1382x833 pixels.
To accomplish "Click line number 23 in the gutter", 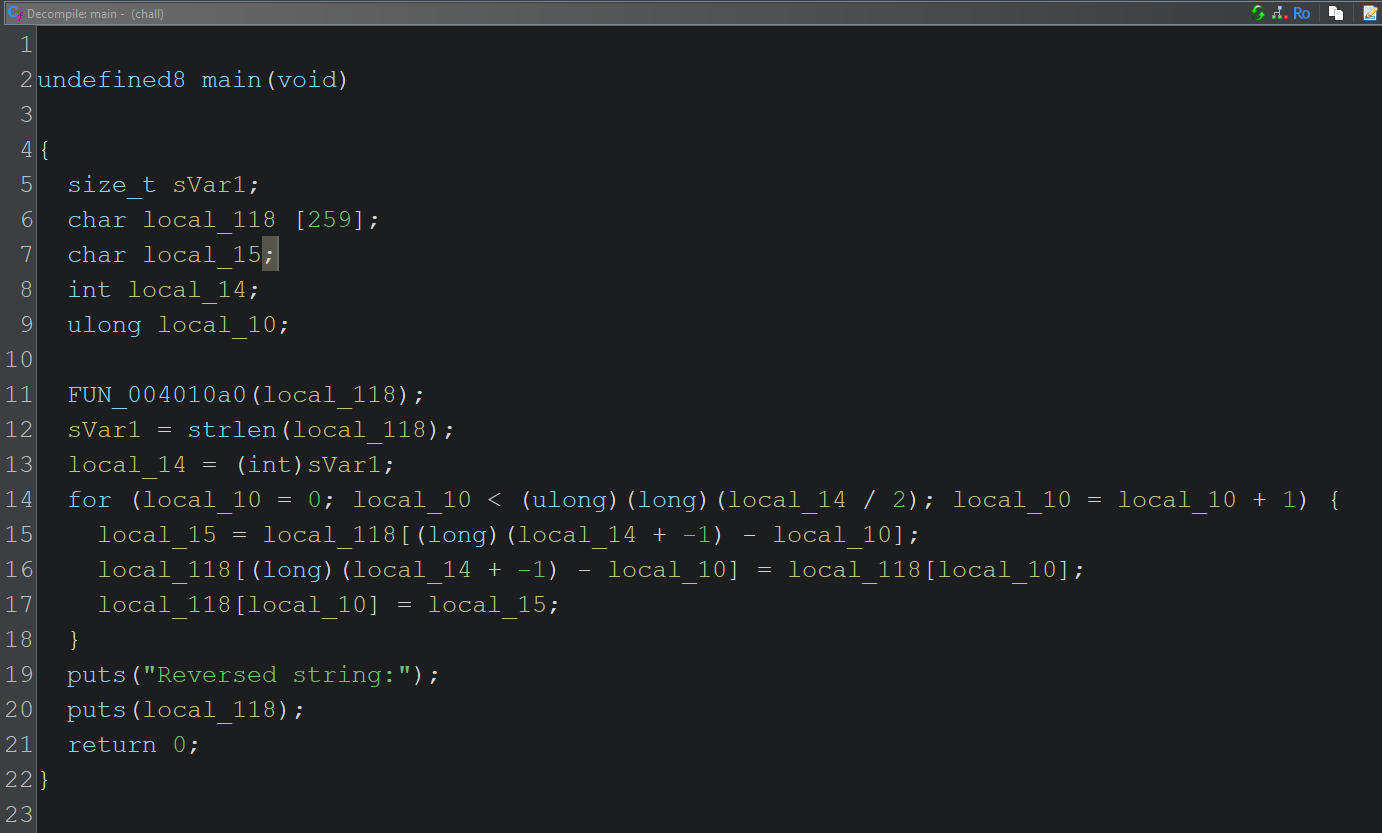I will pyautogui.click(x=19, y=815).
